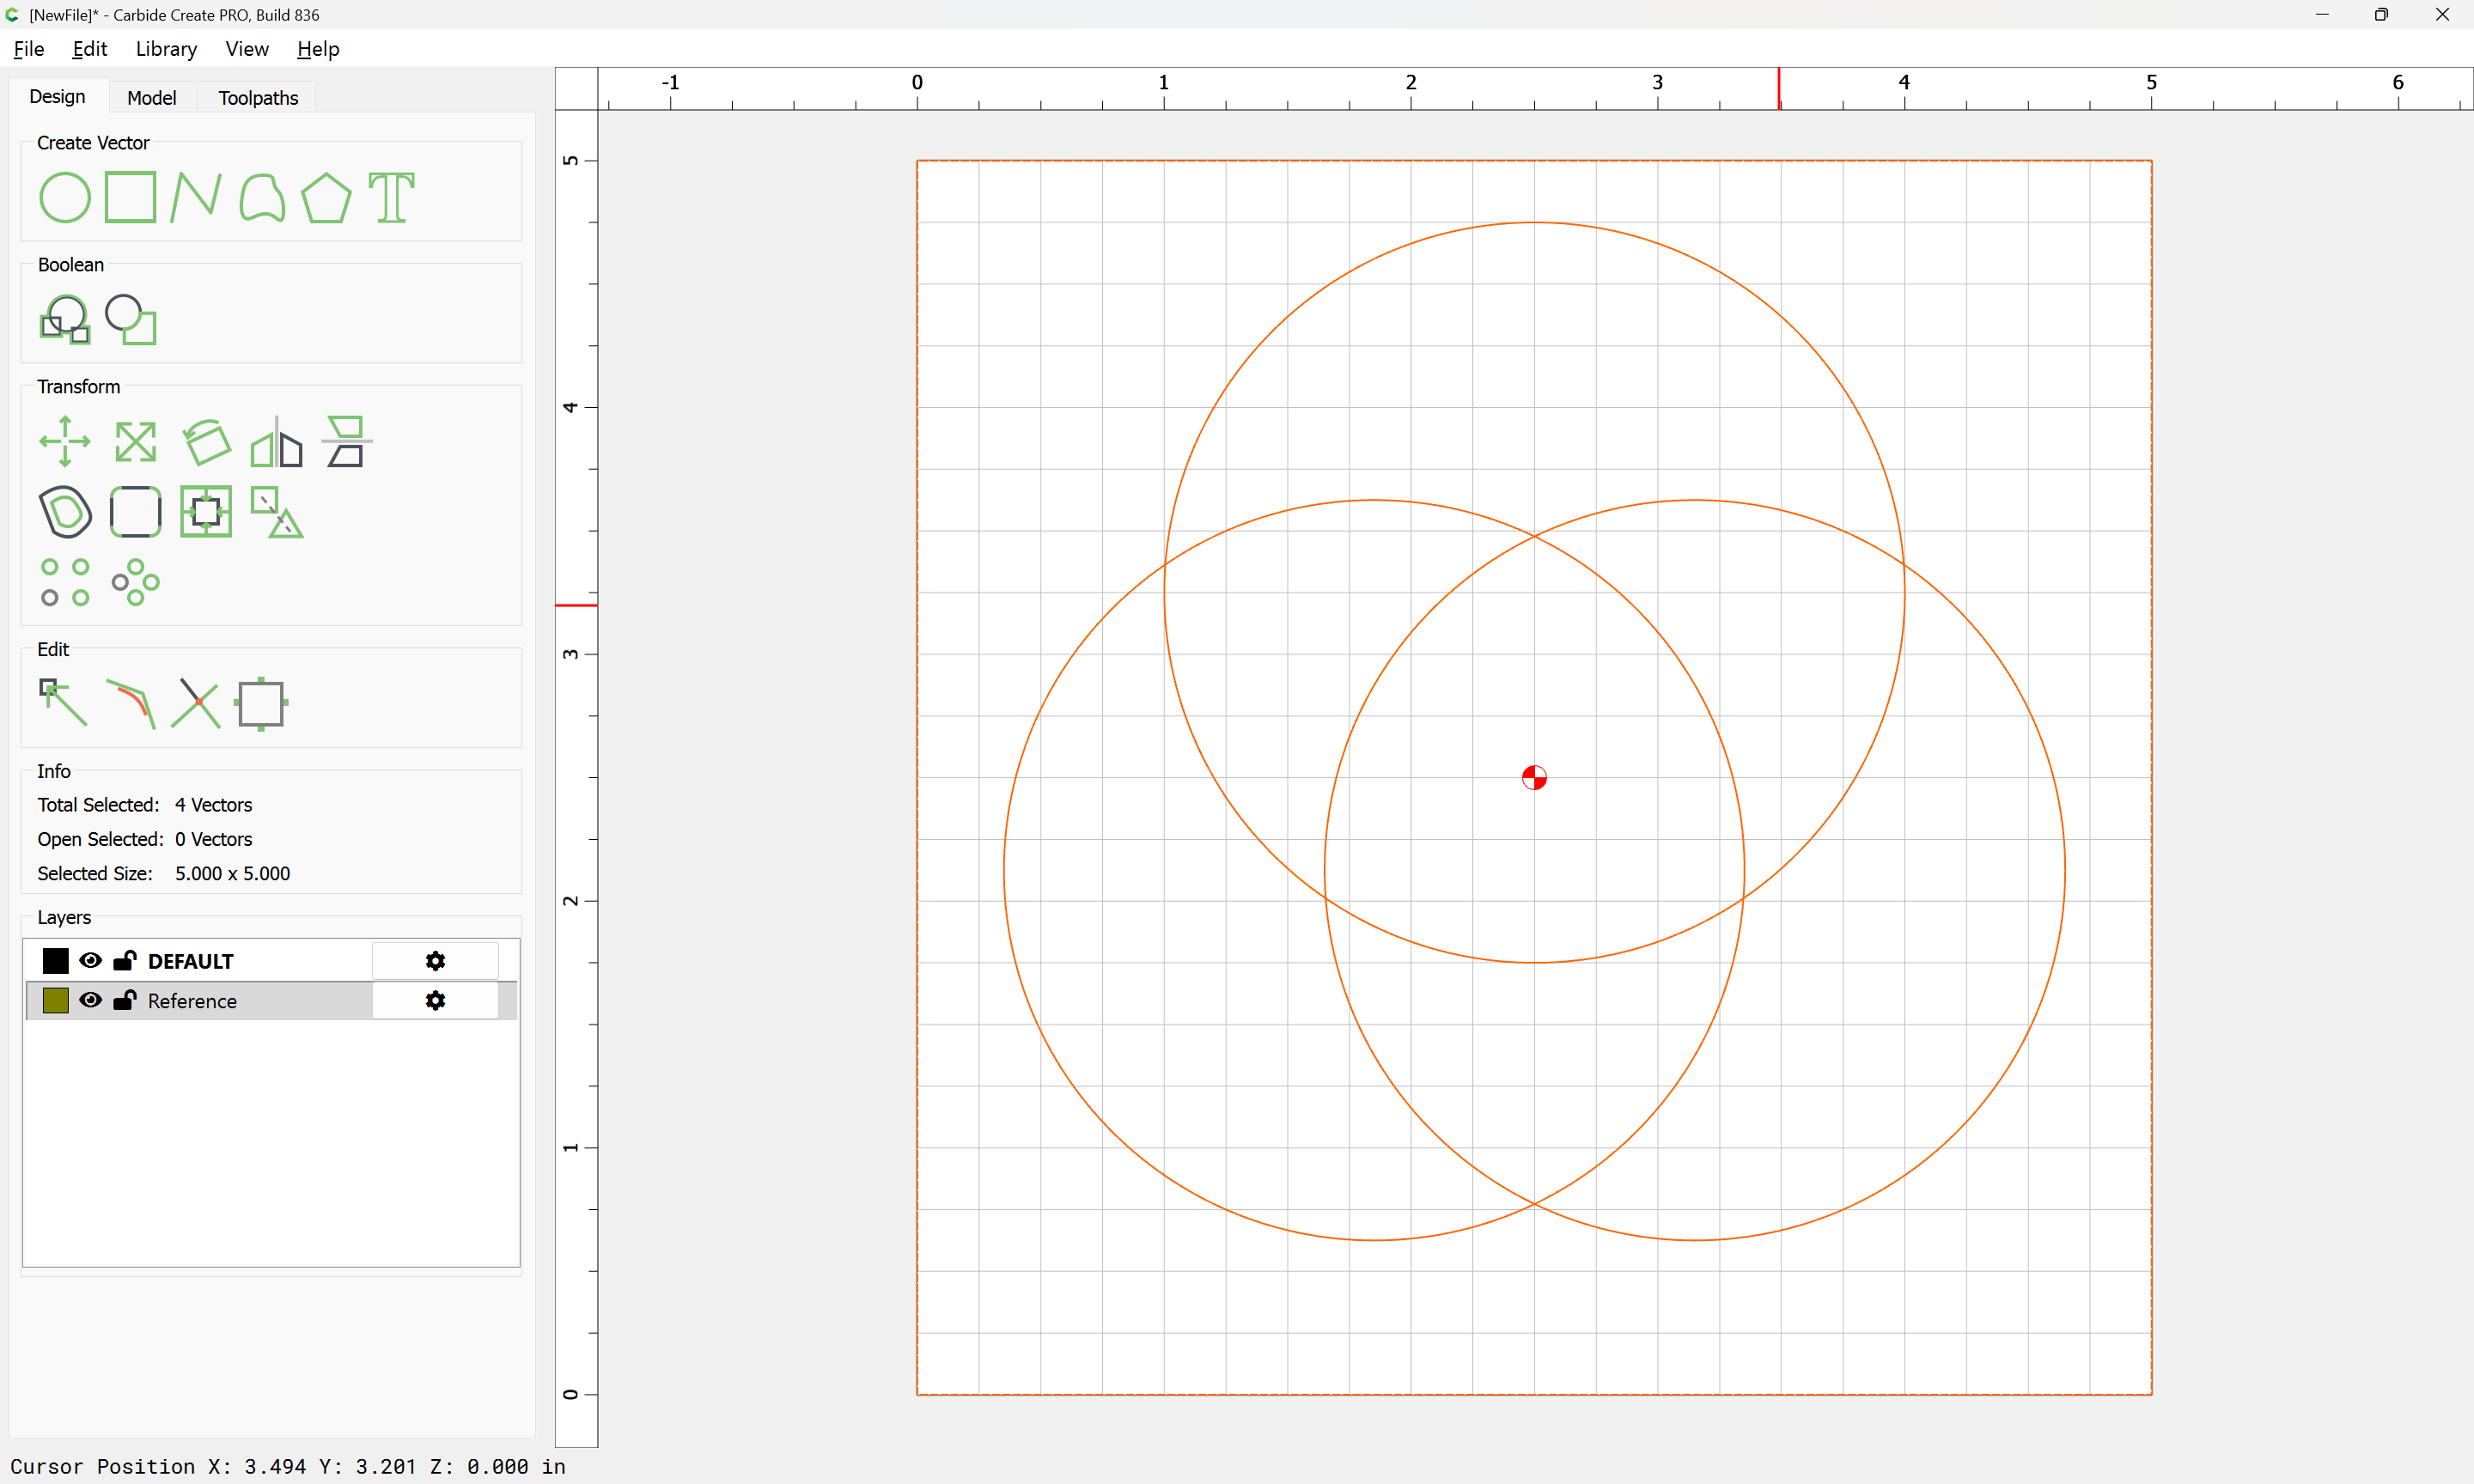The width and height of the screenshot is (2474, 1484).
Task: Lock the DEFAULT layer
Action: coord(124,960)
